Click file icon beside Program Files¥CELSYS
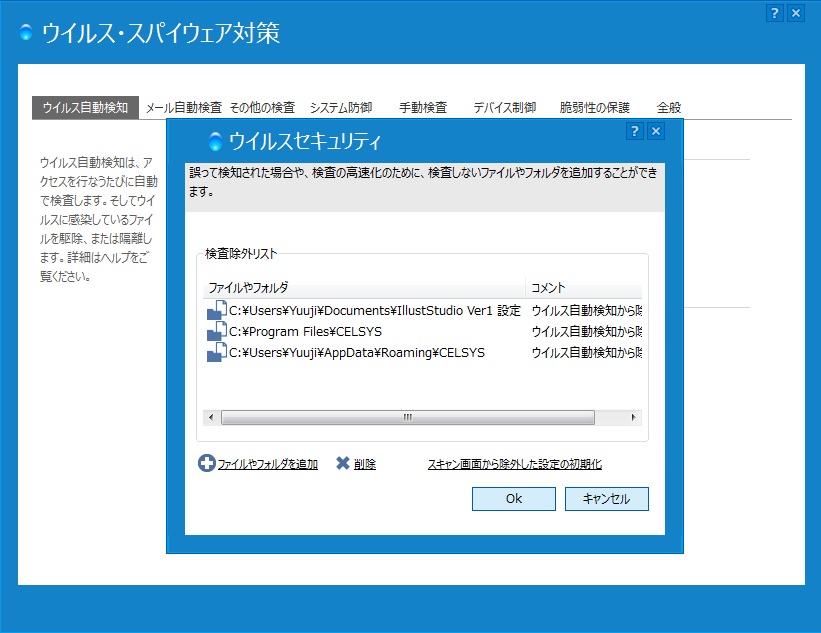Image resolution: width=821 pixels, height=633 pixels. click(x=217, y=331)
